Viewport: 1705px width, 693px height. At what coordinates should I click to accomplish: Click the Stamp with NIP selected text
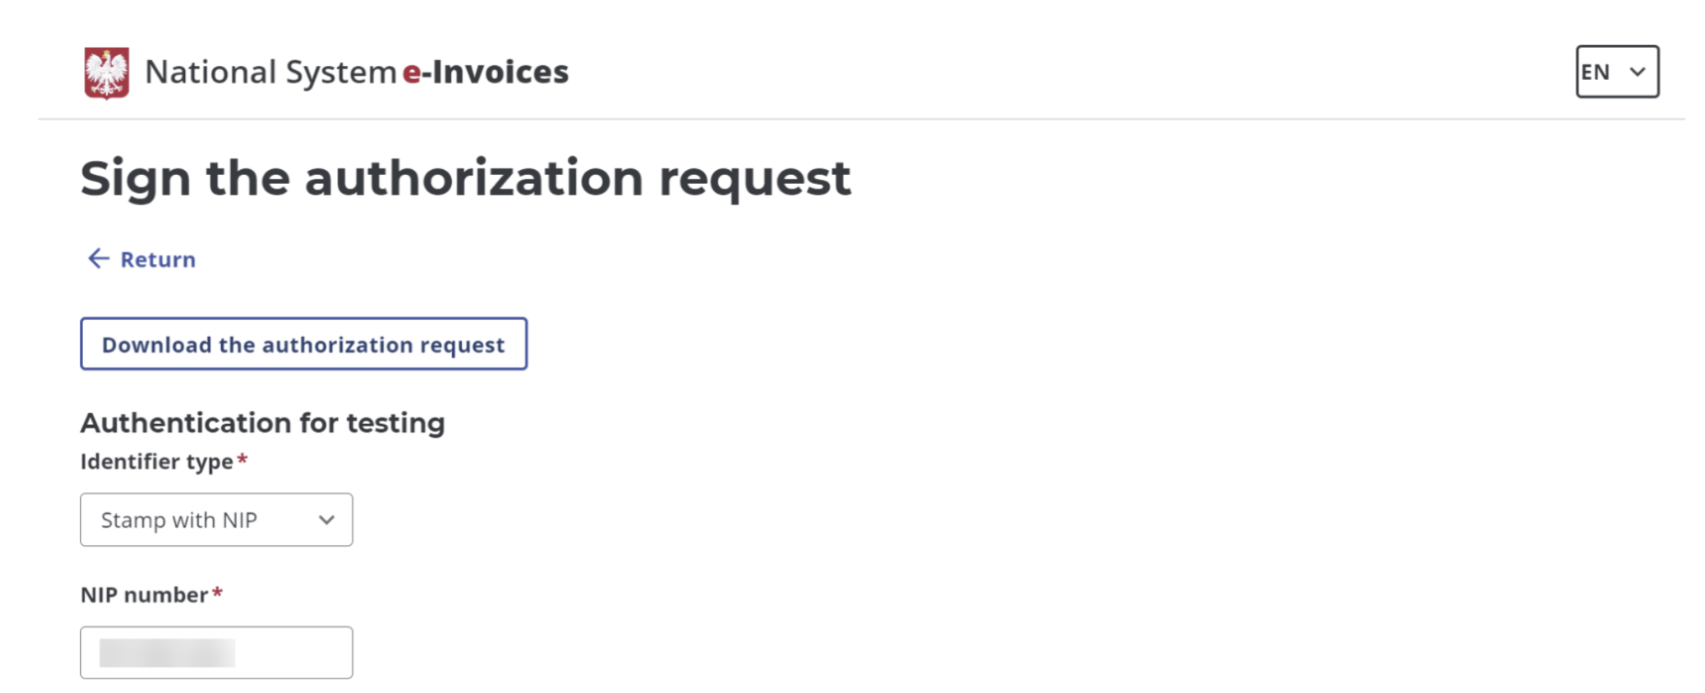179,520
